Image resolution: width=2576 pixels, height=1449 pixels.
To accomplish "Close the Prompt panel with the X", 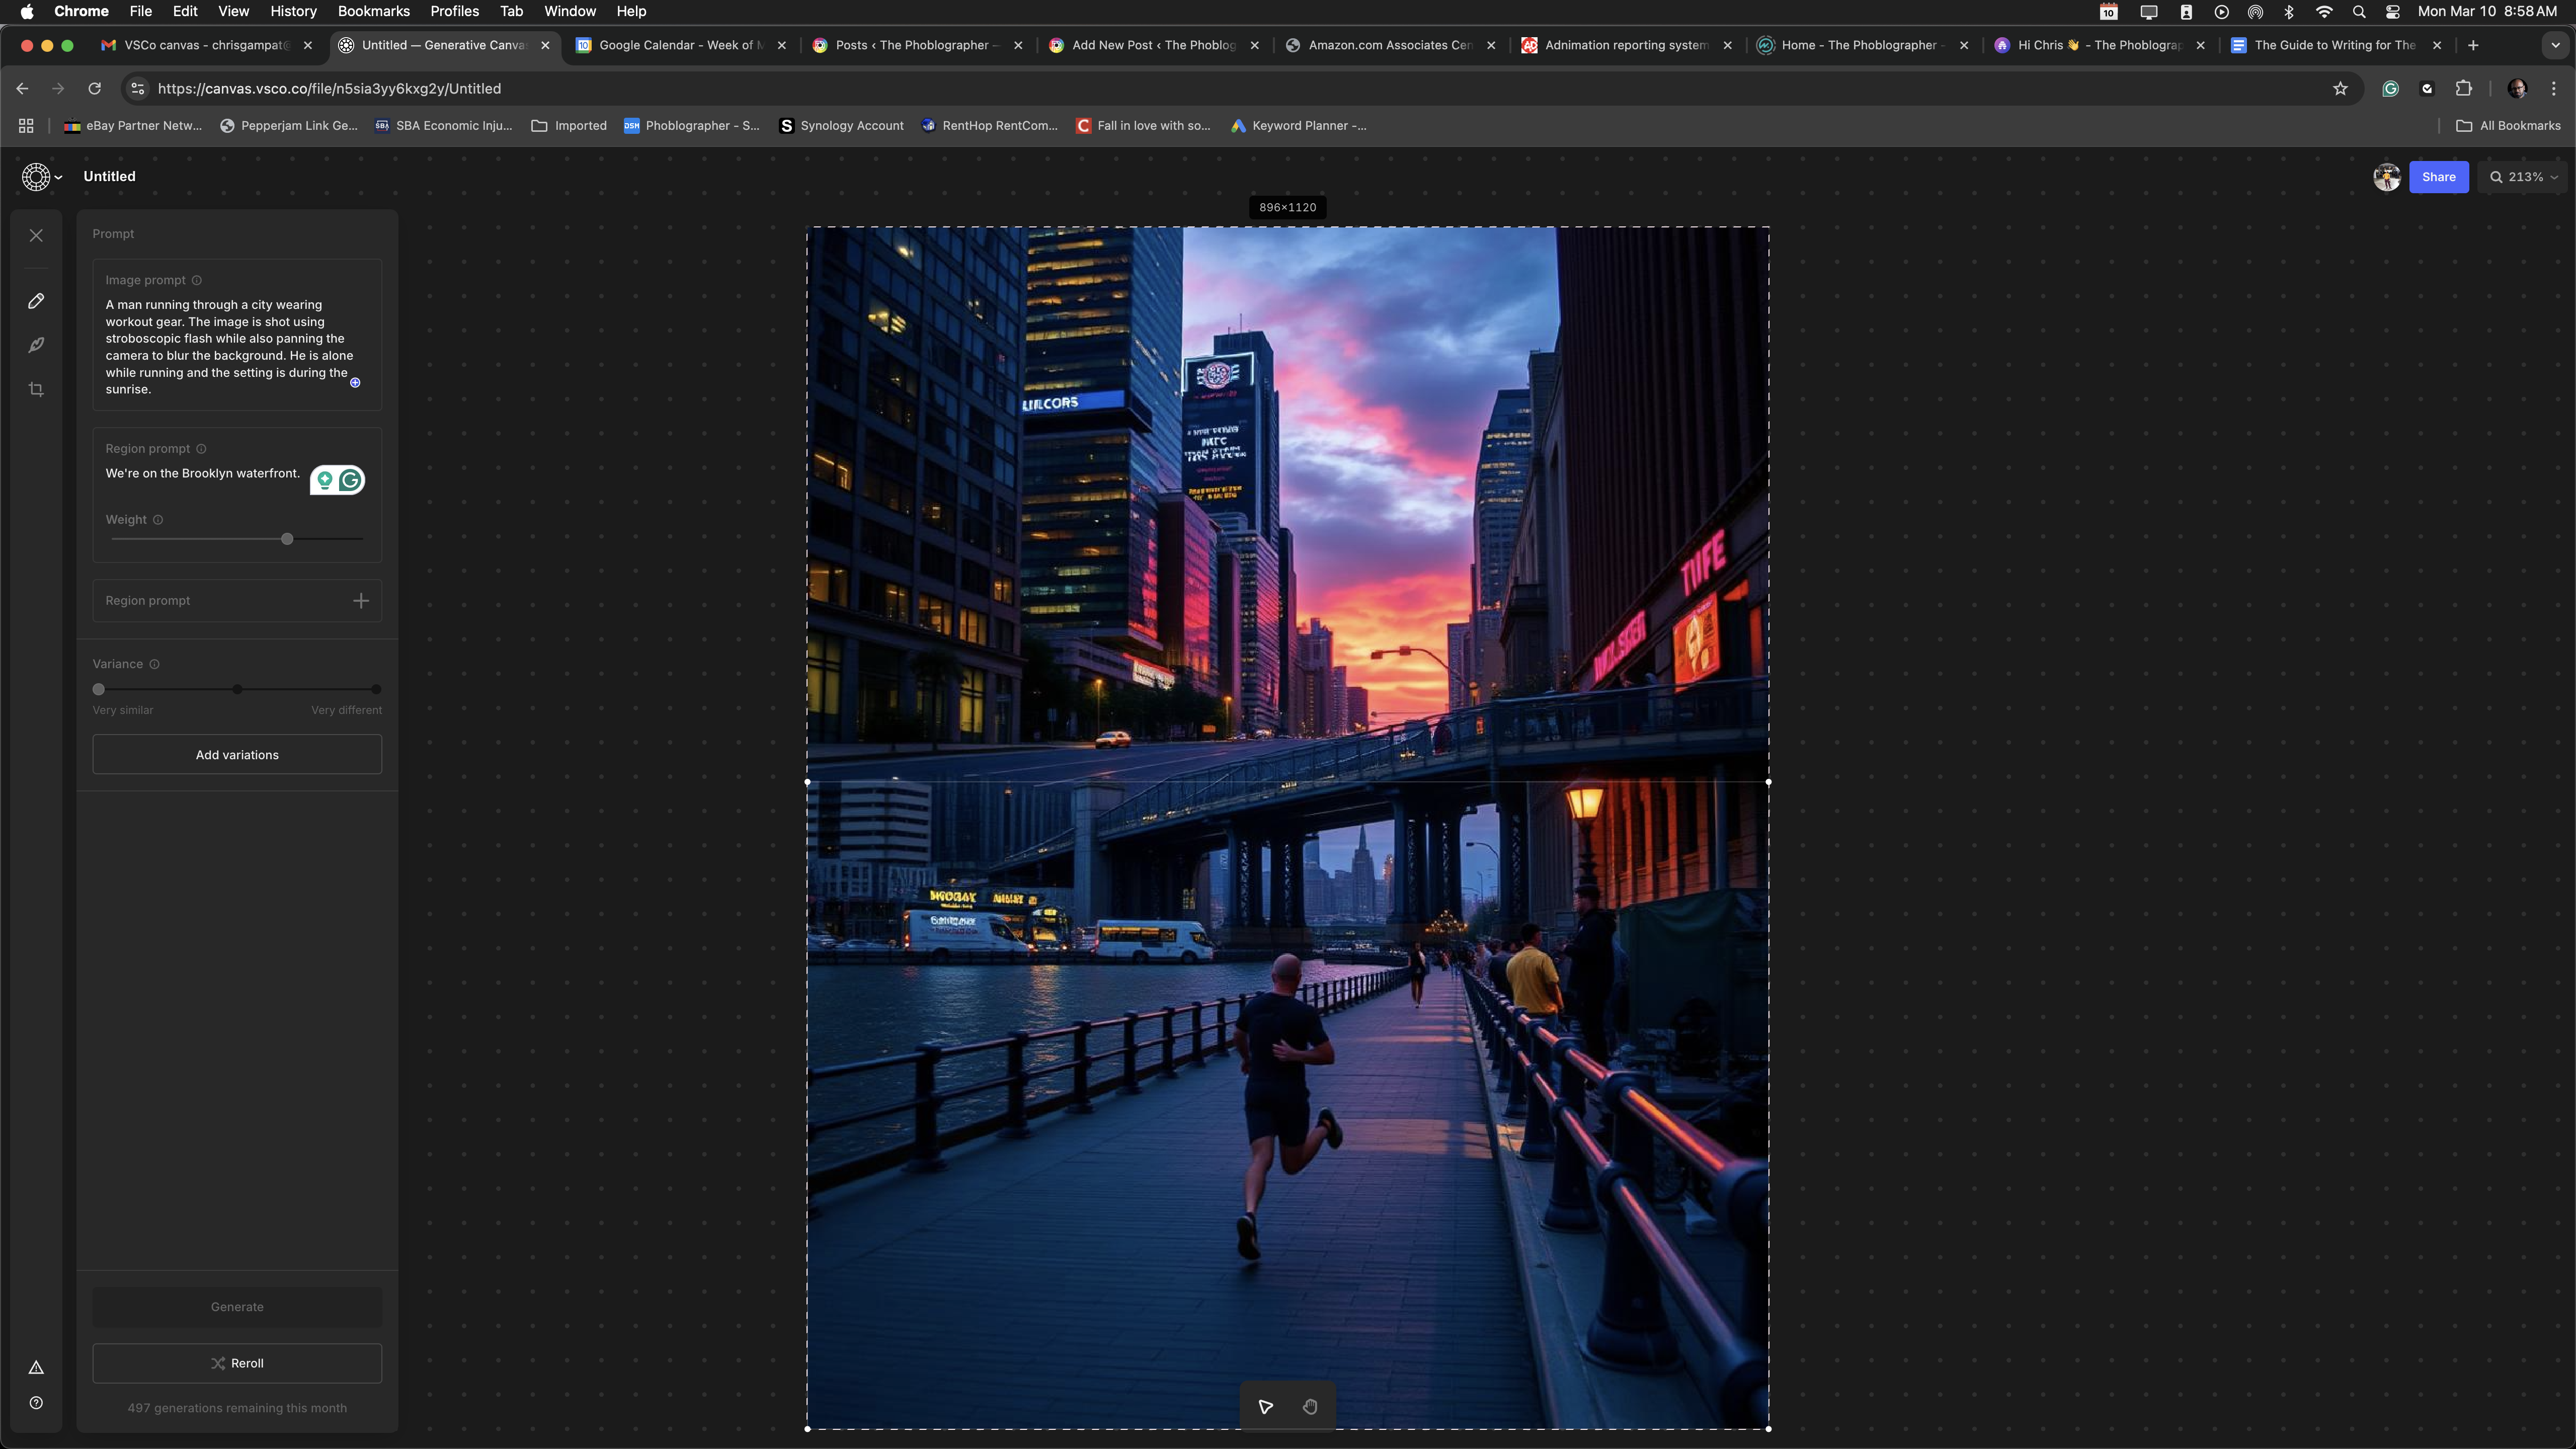I will click(36, 235).
